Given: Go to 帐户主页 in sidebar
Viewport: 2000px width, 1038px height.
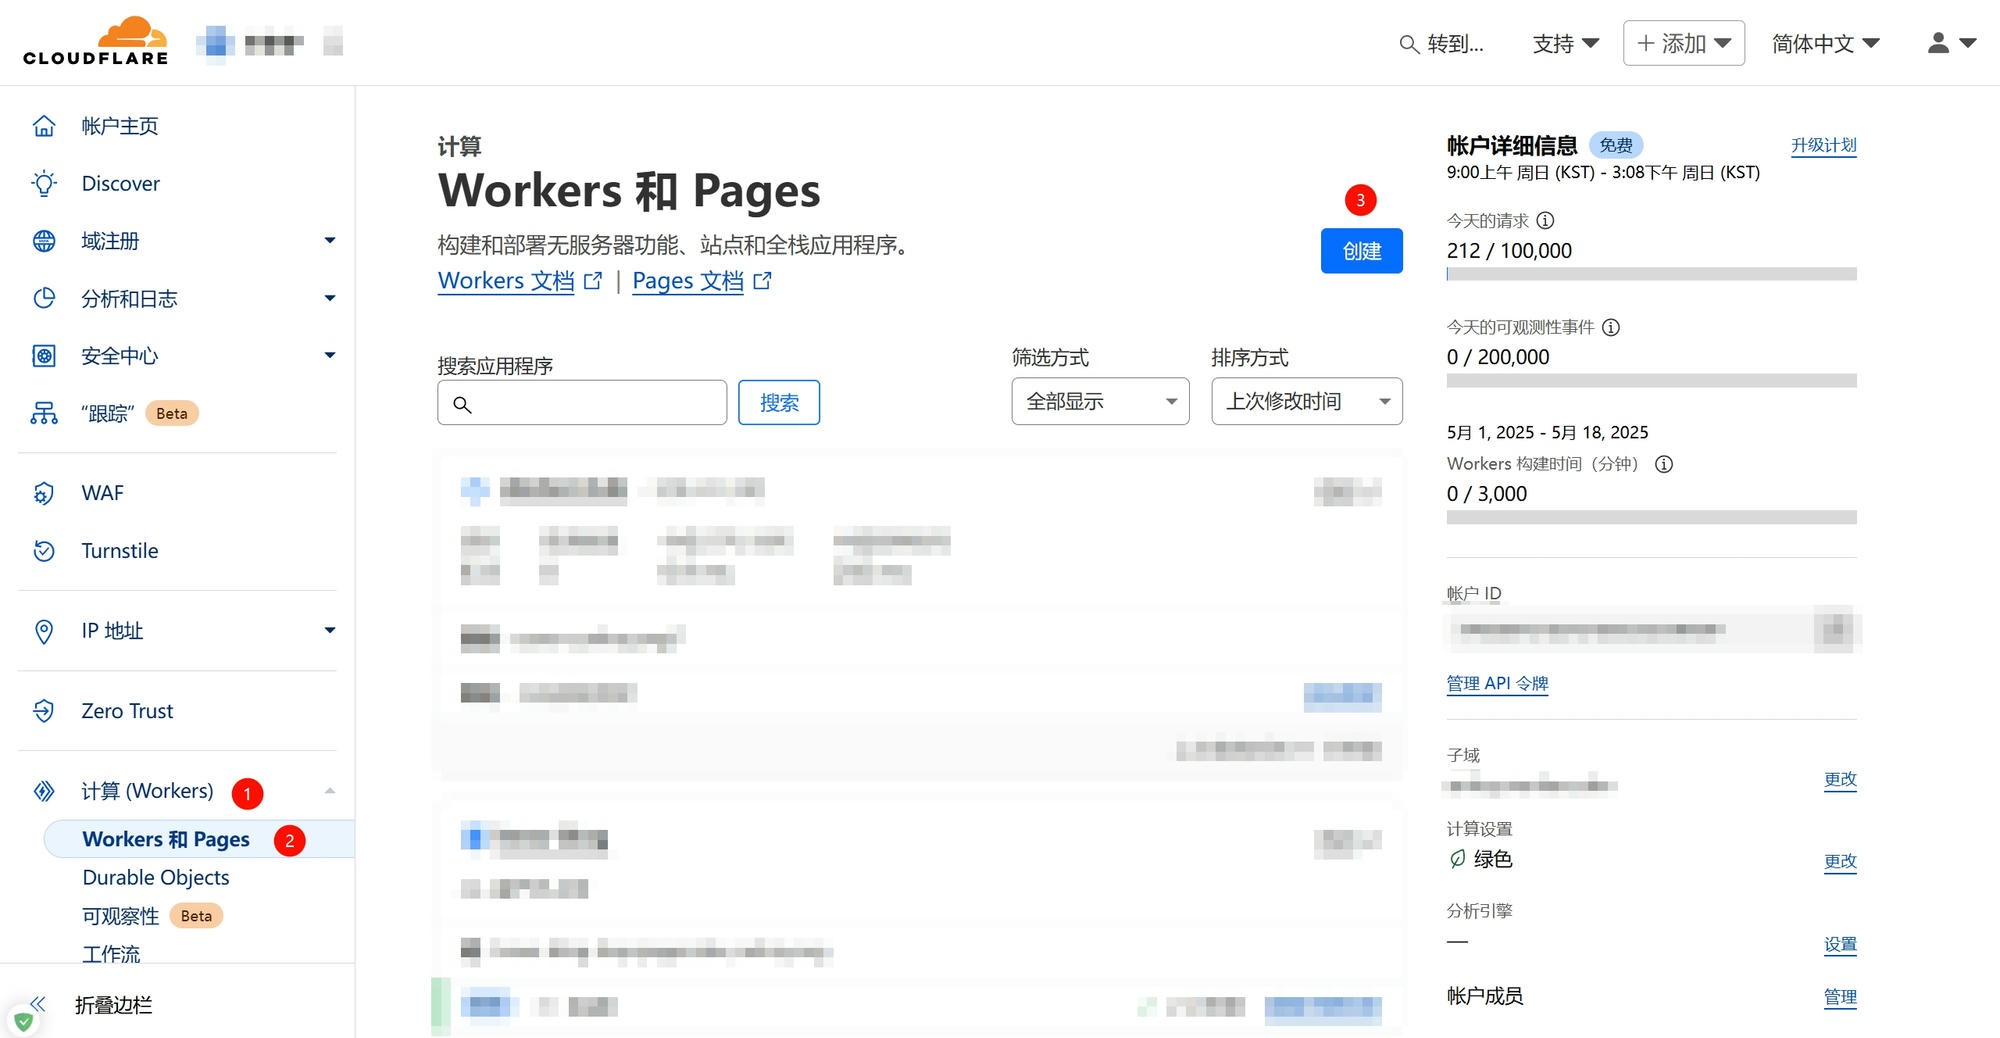Looking at the screenshot, I should (120, 126).
